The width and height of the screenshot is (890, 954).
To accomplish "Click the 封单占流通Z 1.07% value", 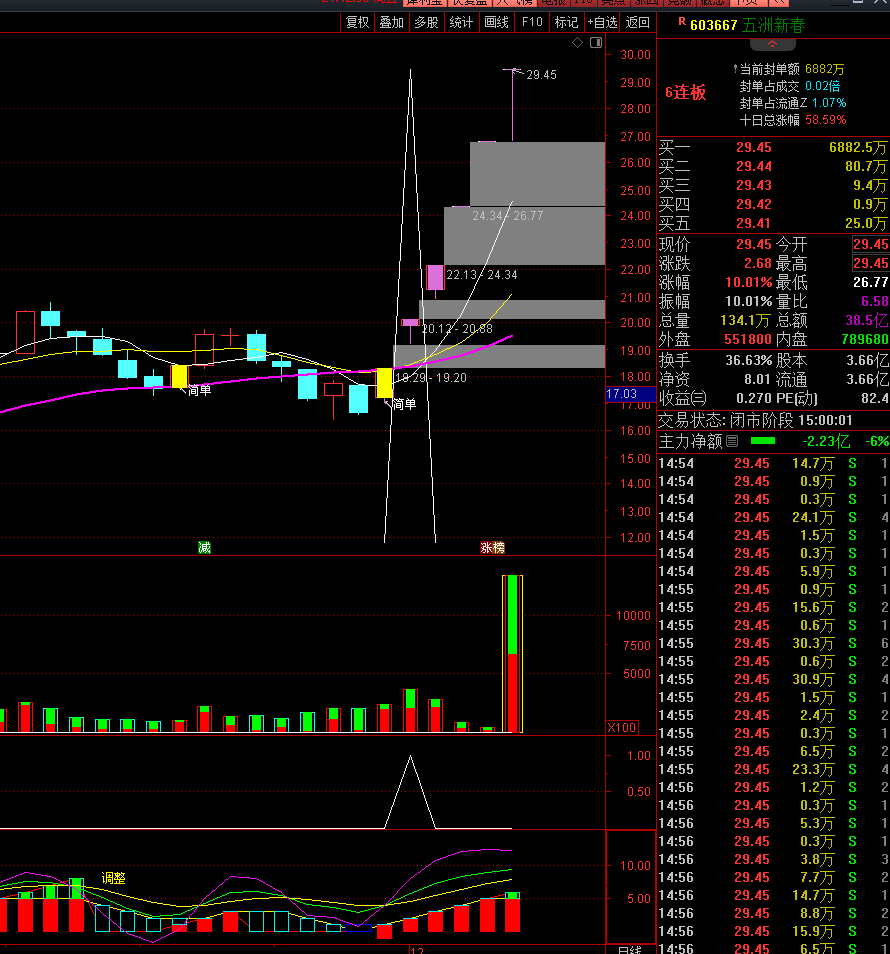I will click(829, 103).
